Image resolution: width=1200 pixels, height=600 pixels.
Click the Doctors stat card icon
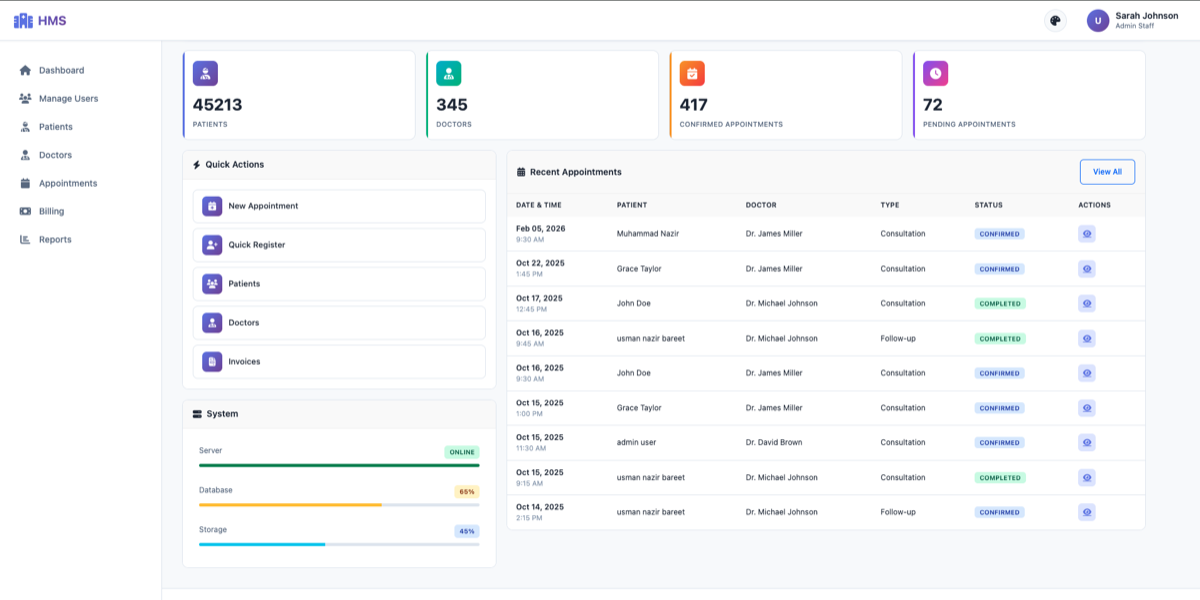[447, 72]
